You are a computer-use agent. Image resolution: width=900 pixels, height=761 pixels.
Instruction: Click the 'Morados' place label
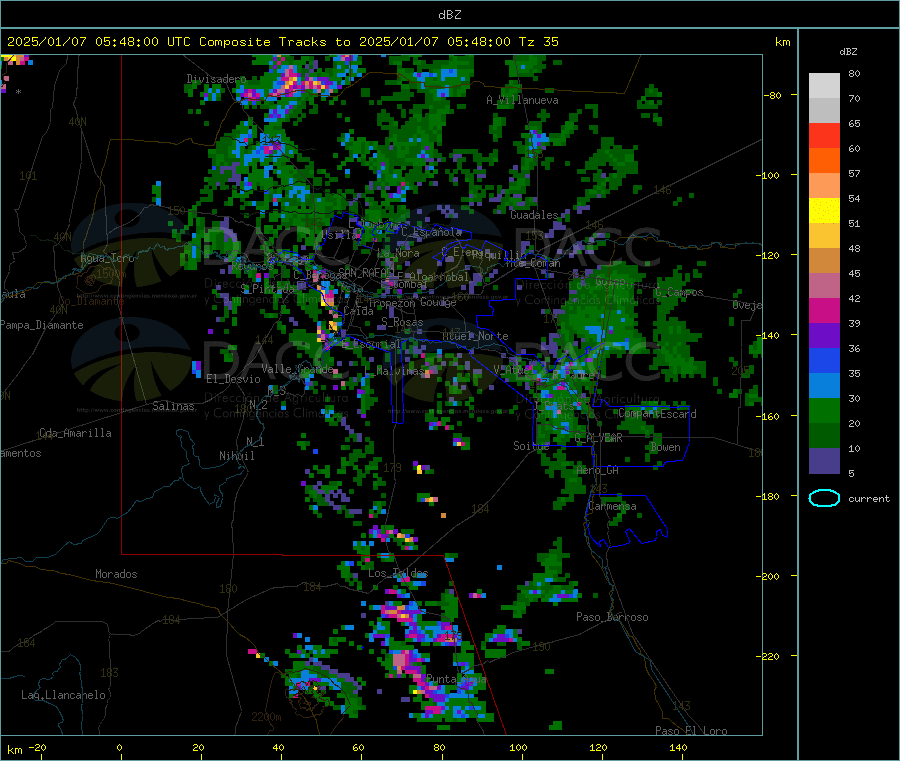pos(116,574)
